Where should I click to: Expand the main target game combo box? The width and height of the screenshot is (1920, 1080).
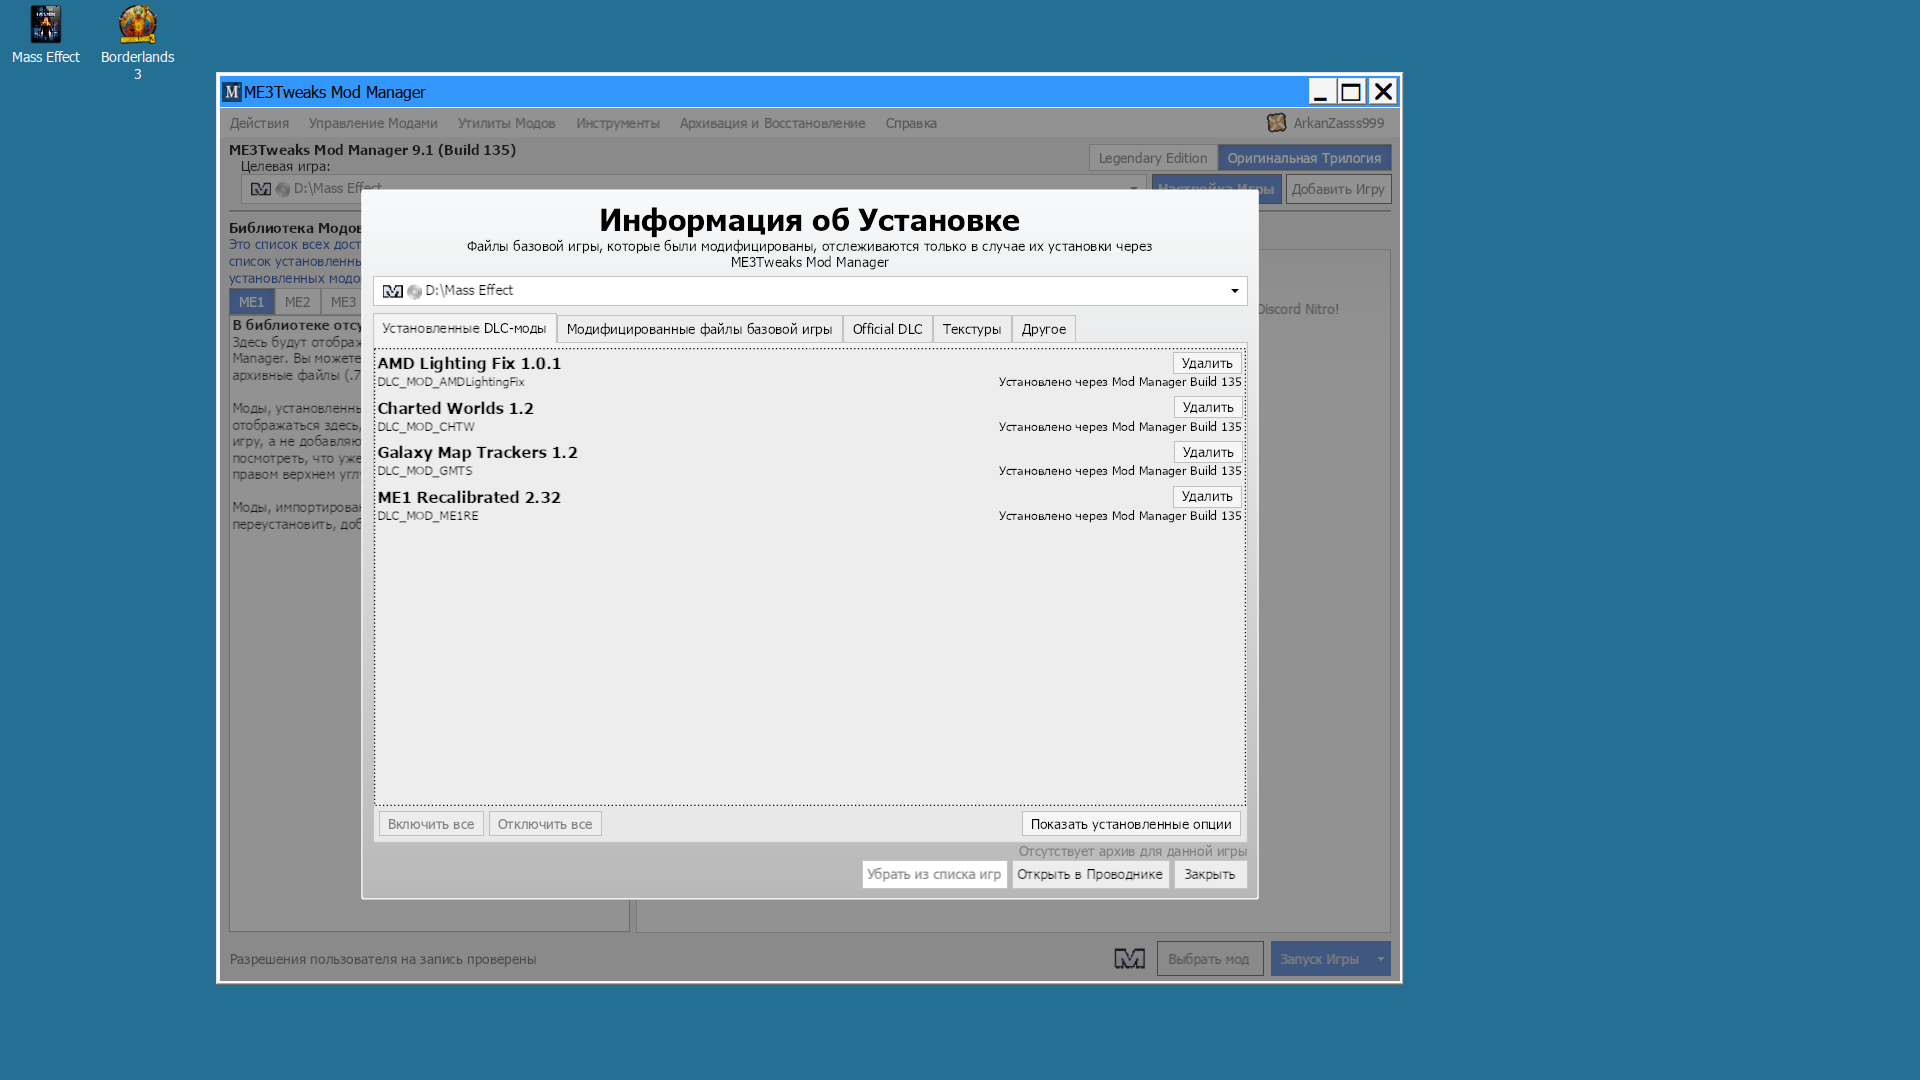point(1133,188)
